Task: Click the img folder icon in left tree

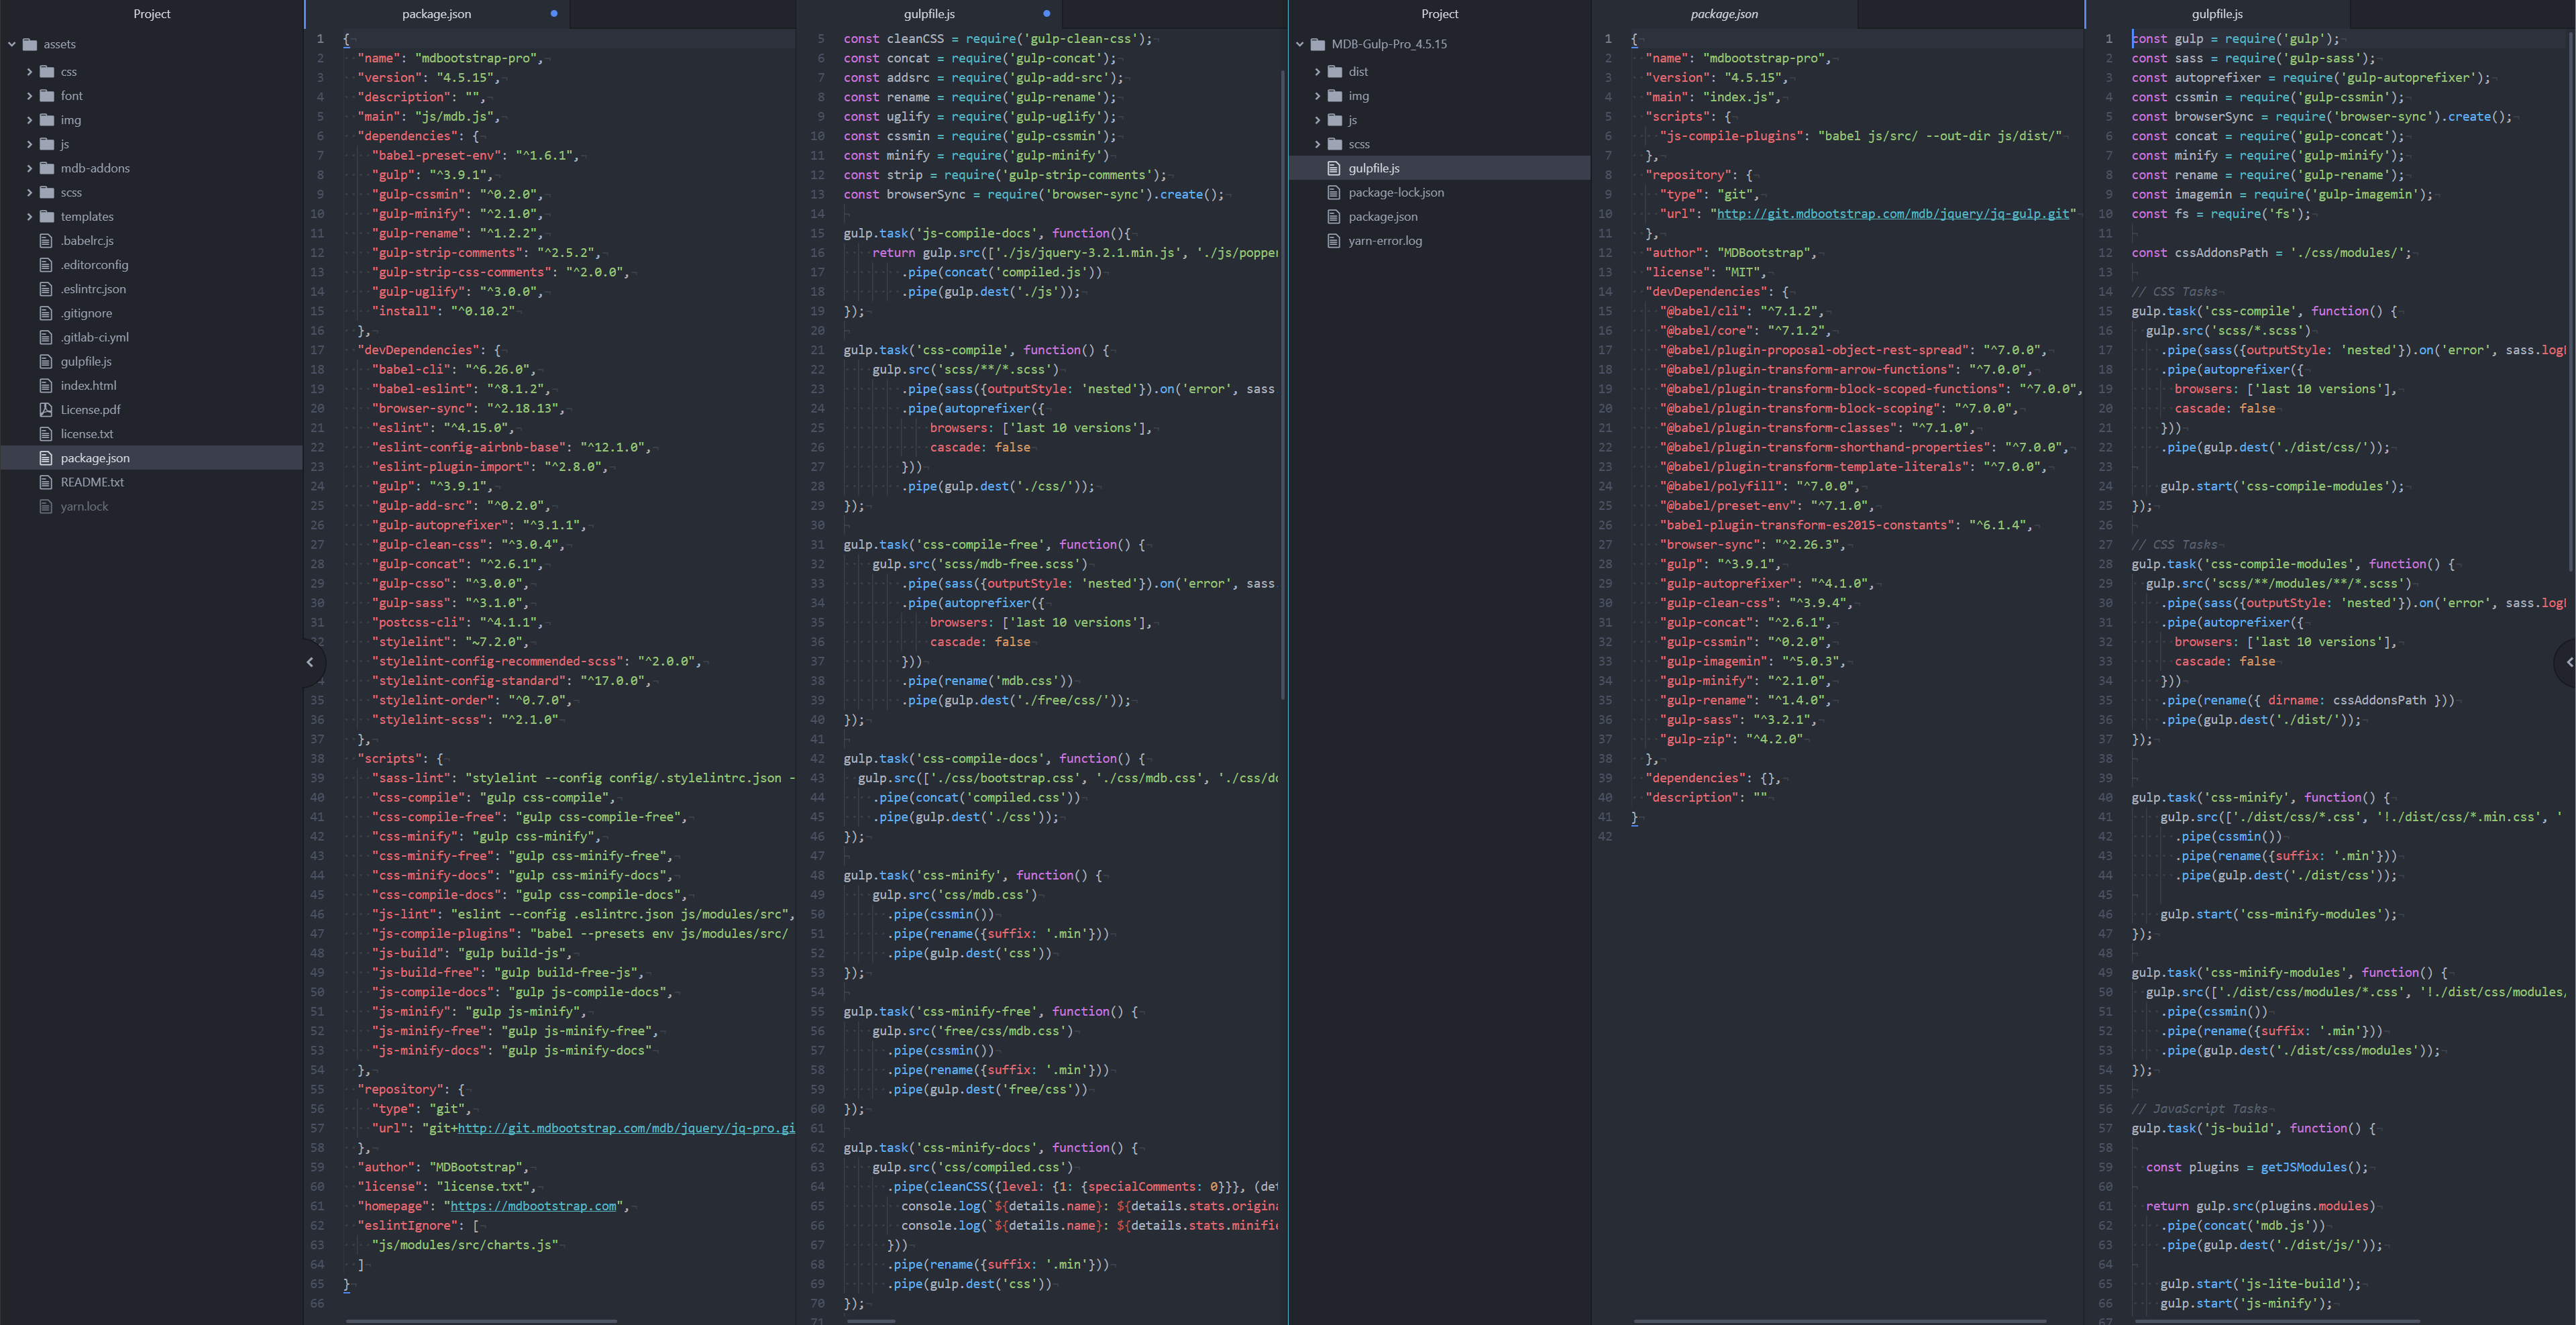Action: click(x=47, y=120)
